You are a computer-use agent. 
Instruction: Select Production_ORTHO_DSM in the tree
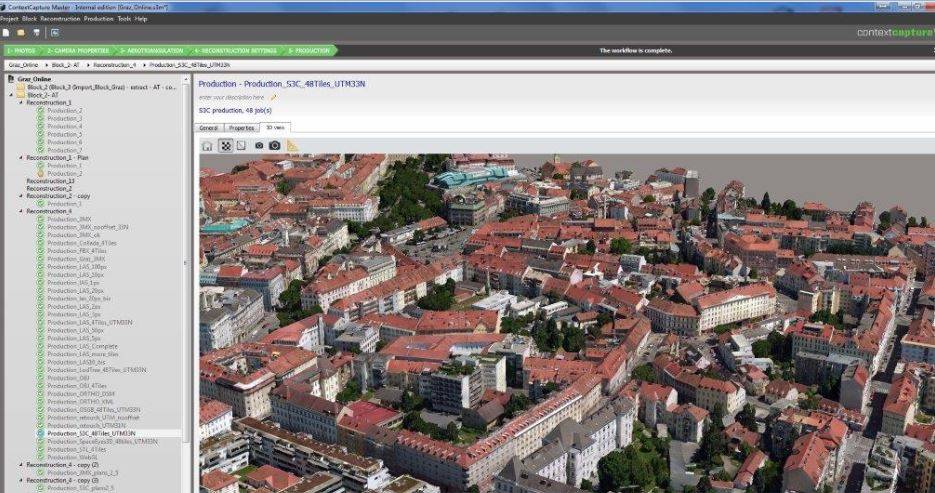point(81,393)
